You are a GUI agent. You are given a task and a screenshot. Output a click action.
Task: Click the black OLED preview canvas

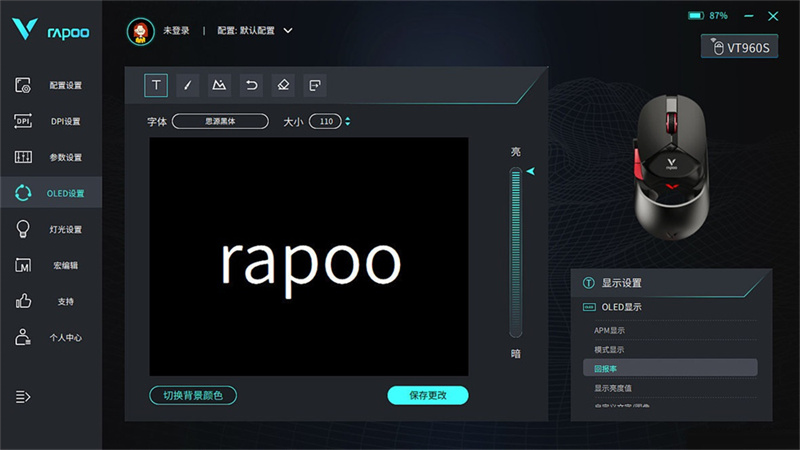pos(309,257)
